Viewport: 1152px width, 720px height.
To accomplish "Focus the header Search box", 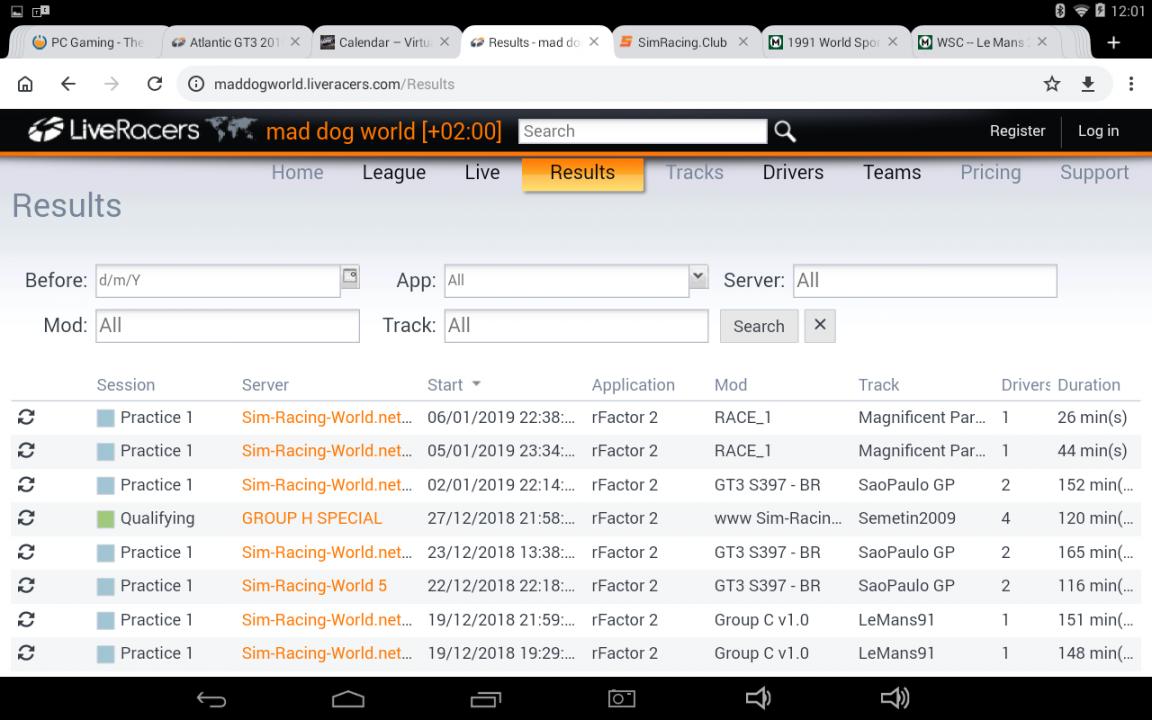I will click(x=643, y=132).
